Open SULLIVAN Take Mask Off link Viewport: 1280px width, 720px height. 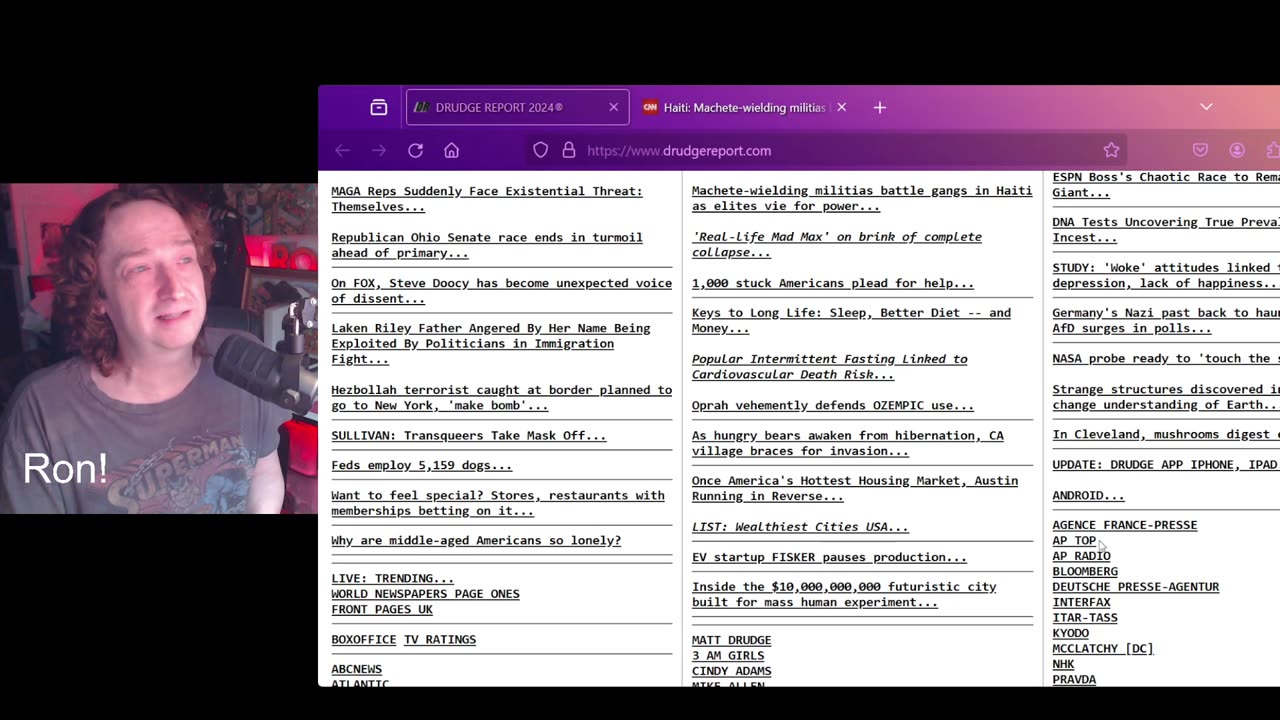click(x=468, y=436)
